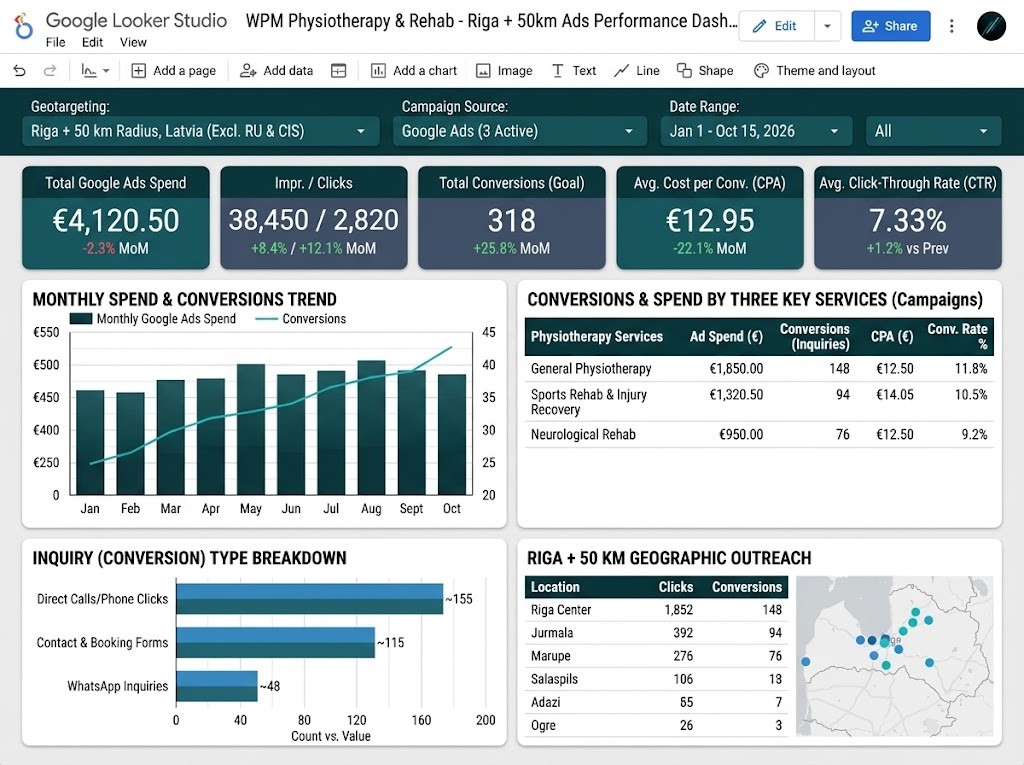Click the pencil icon on Edit button
Screen dimensions: 1024x765
coord(760,26)
